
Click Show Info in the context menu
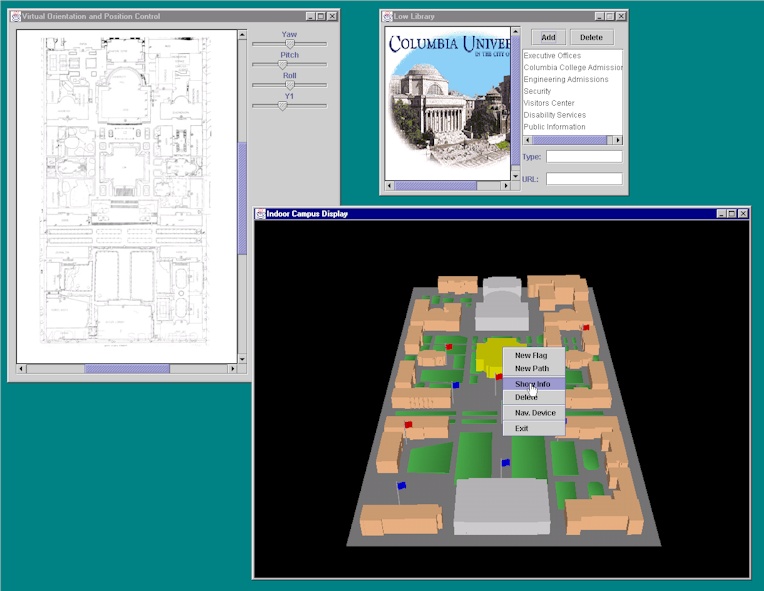(533, 384)
